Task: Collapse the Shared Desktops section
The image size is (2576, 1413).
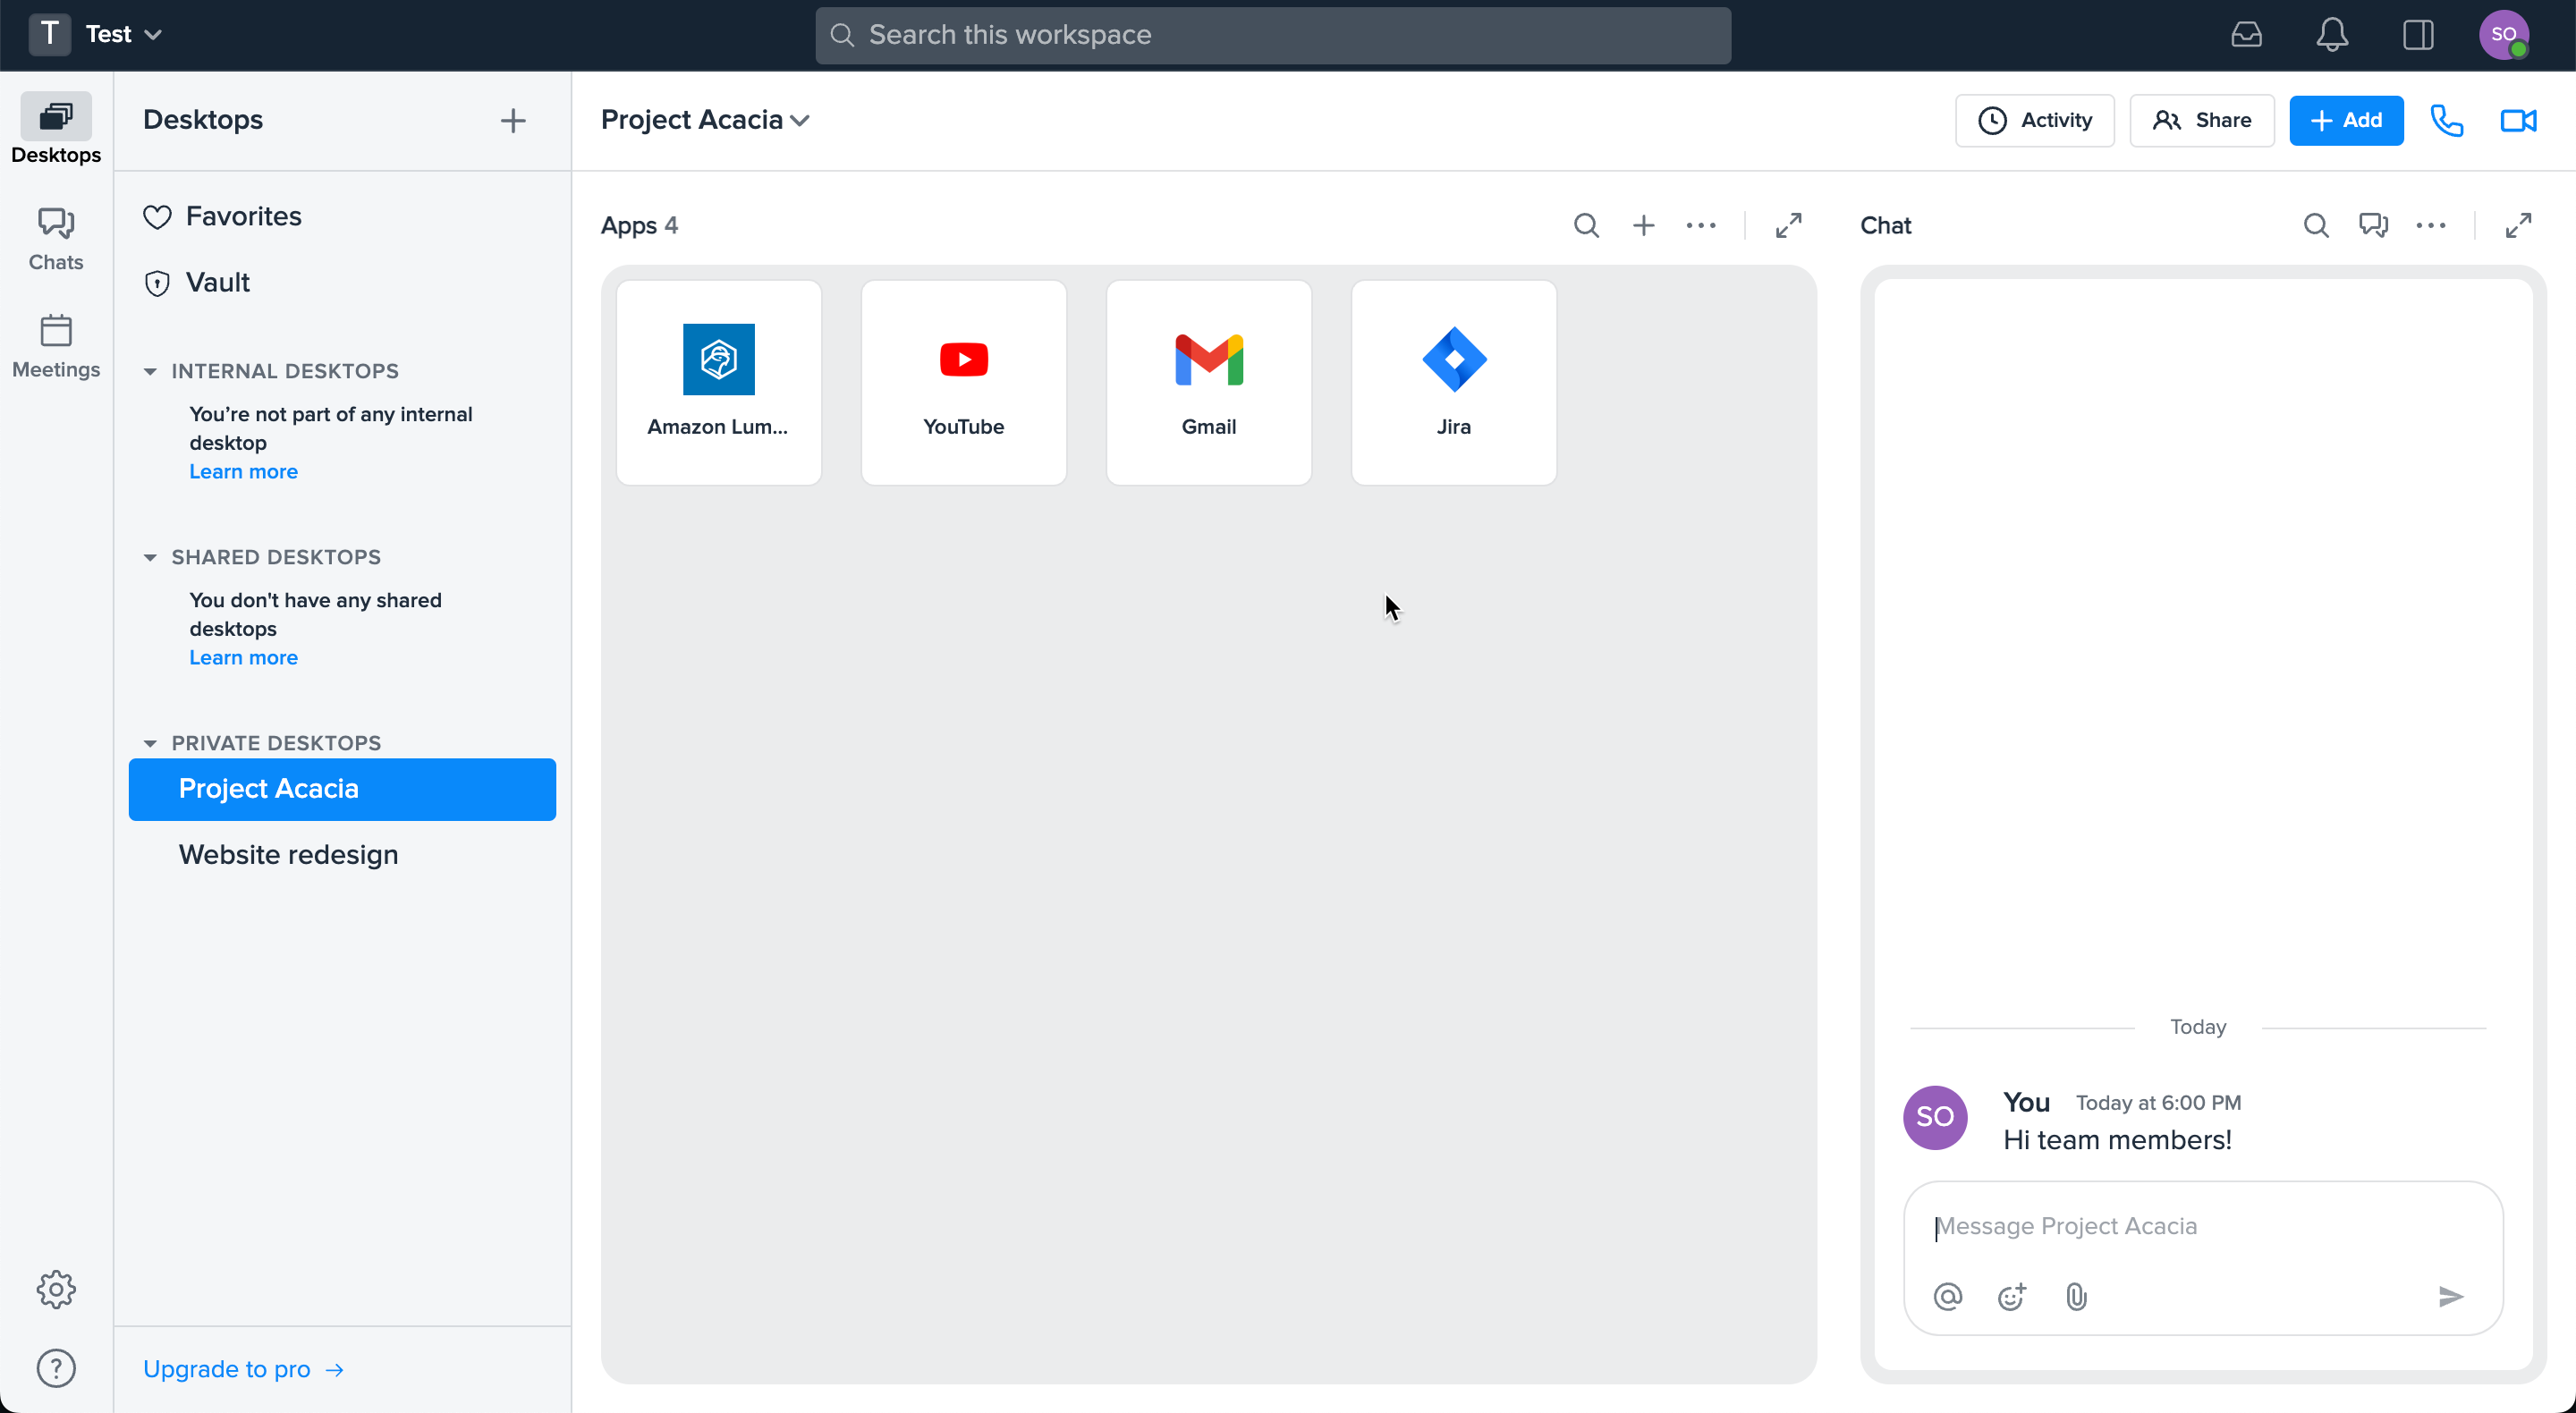Action: [150, 558]
